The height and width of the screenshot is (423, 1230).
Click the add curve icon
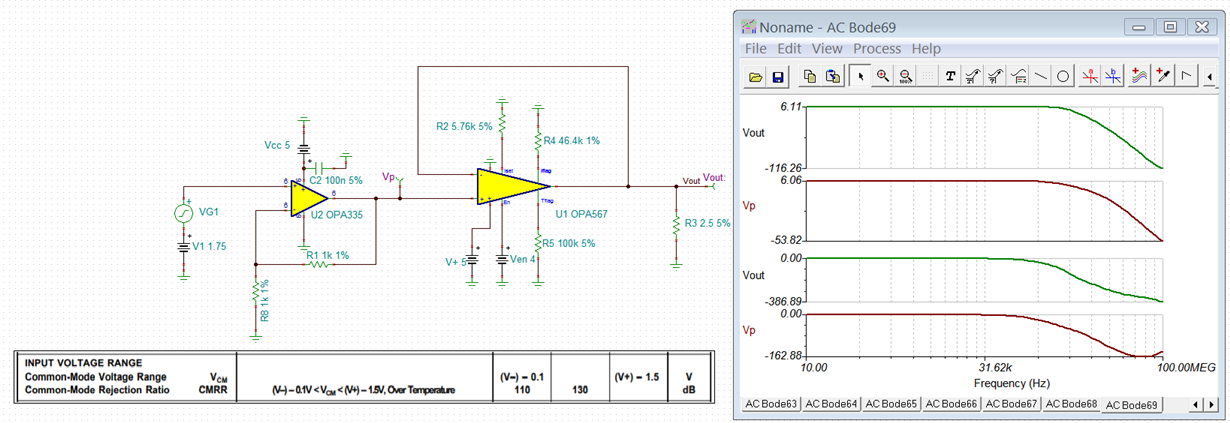(1140, 76)
